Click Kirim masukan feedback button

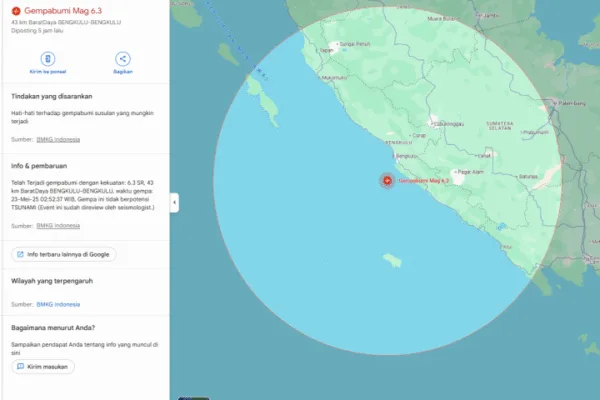[x=43, y=367]
